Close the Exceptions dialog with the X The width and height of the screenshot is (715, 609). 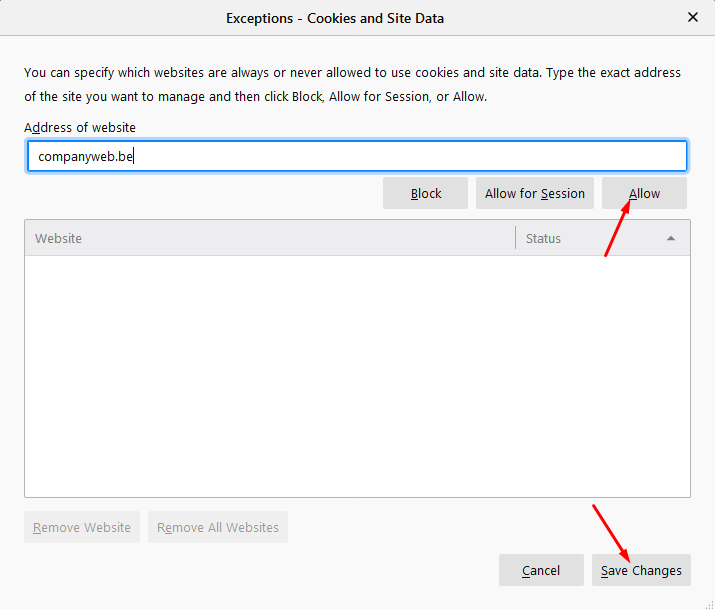[693, 17]
